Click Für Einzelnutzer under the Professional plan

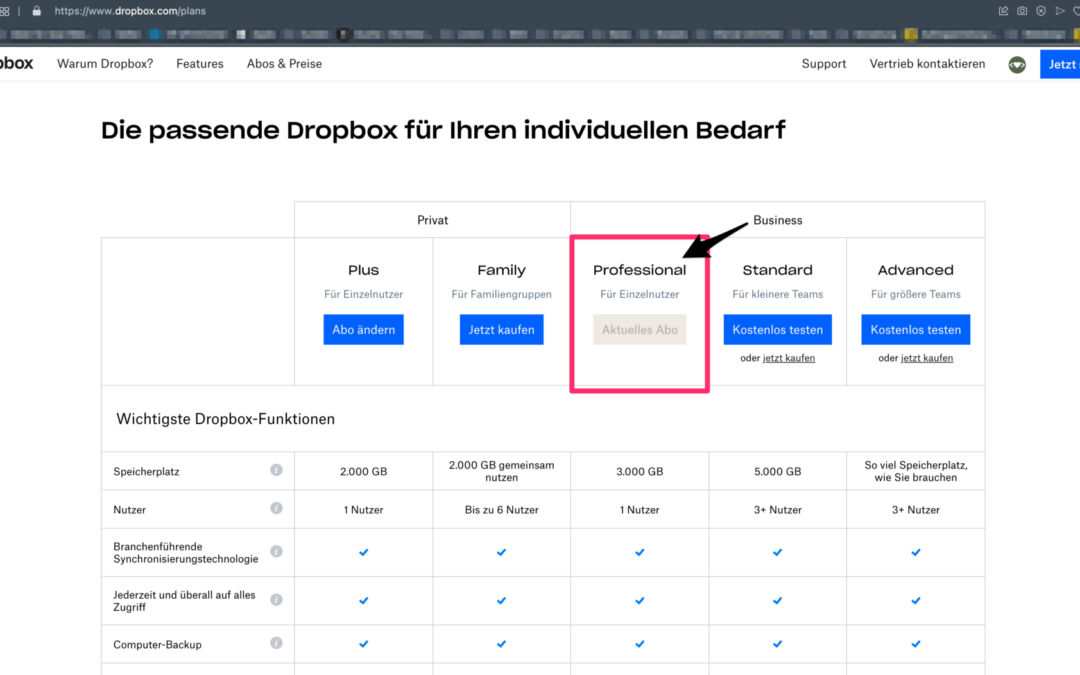[x=640, y=294]
